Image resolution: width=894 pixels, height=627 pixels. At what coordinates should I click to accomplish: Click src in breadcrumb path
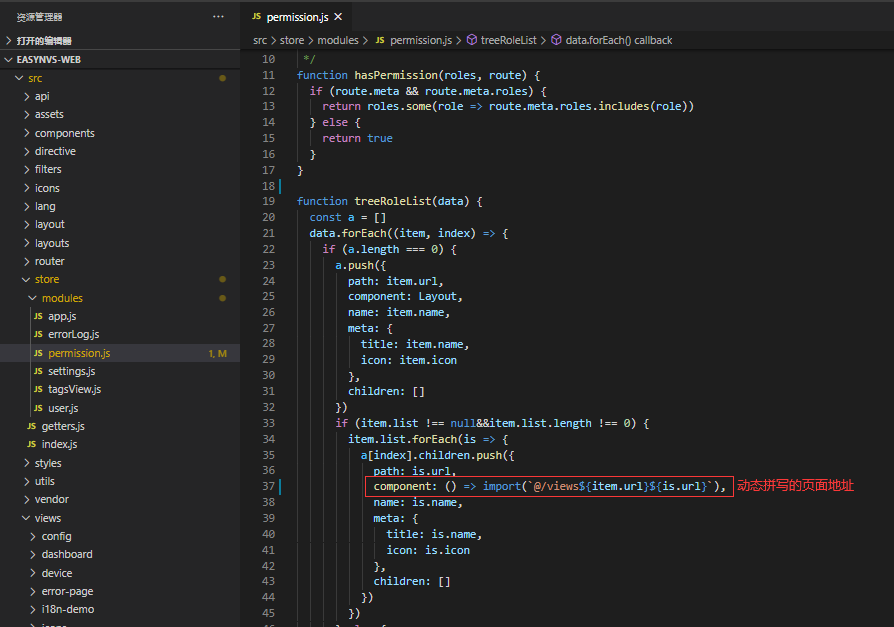click(260, 40)
